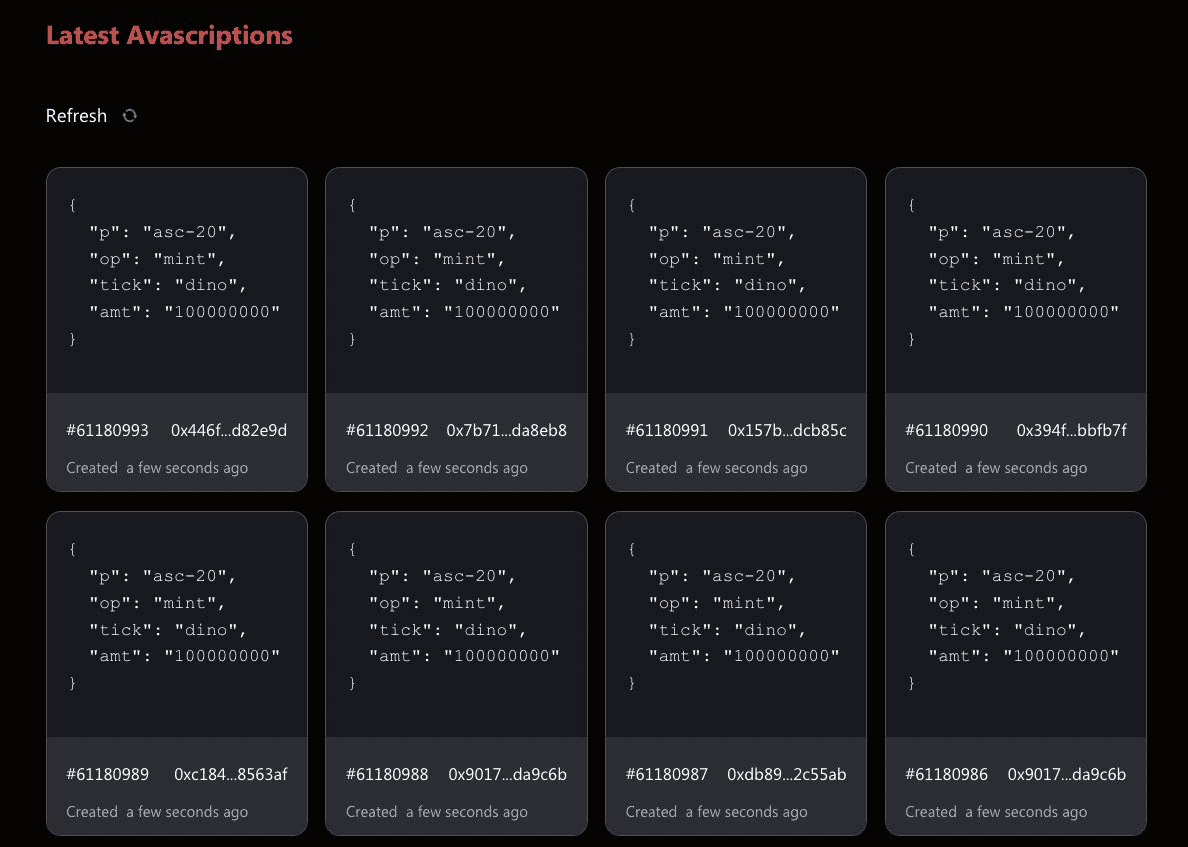Open avascription #61180987

pos(667,775)
